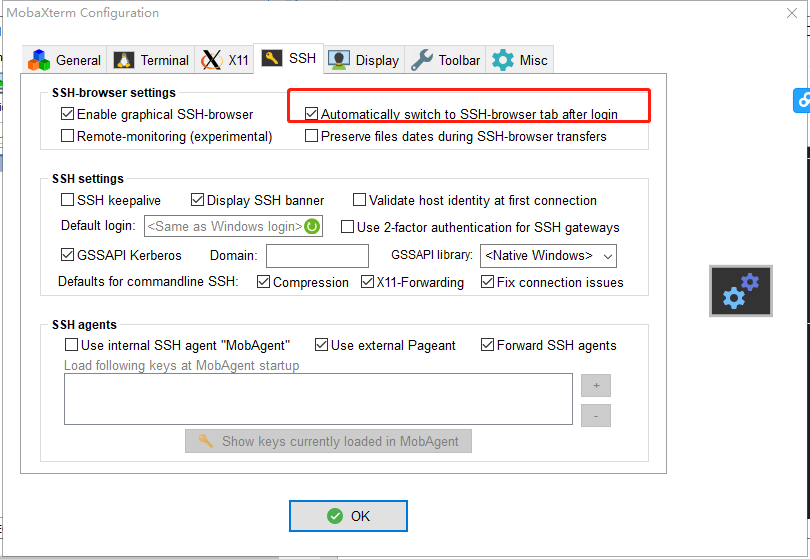Click the blue link icon at right edge

[x=802, y=100]
